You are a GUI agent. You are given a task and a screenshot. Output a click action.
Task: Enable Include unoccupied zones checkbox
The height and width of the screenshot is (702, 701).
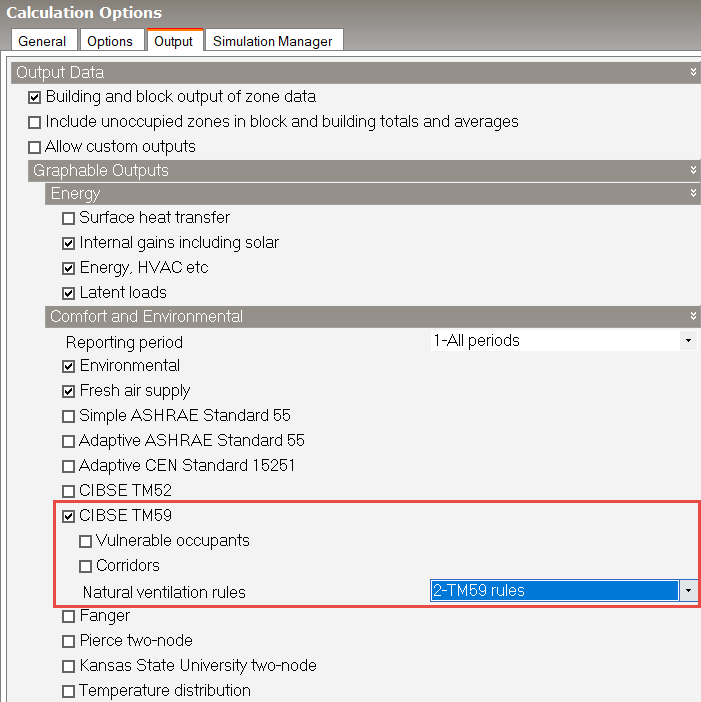35,122
